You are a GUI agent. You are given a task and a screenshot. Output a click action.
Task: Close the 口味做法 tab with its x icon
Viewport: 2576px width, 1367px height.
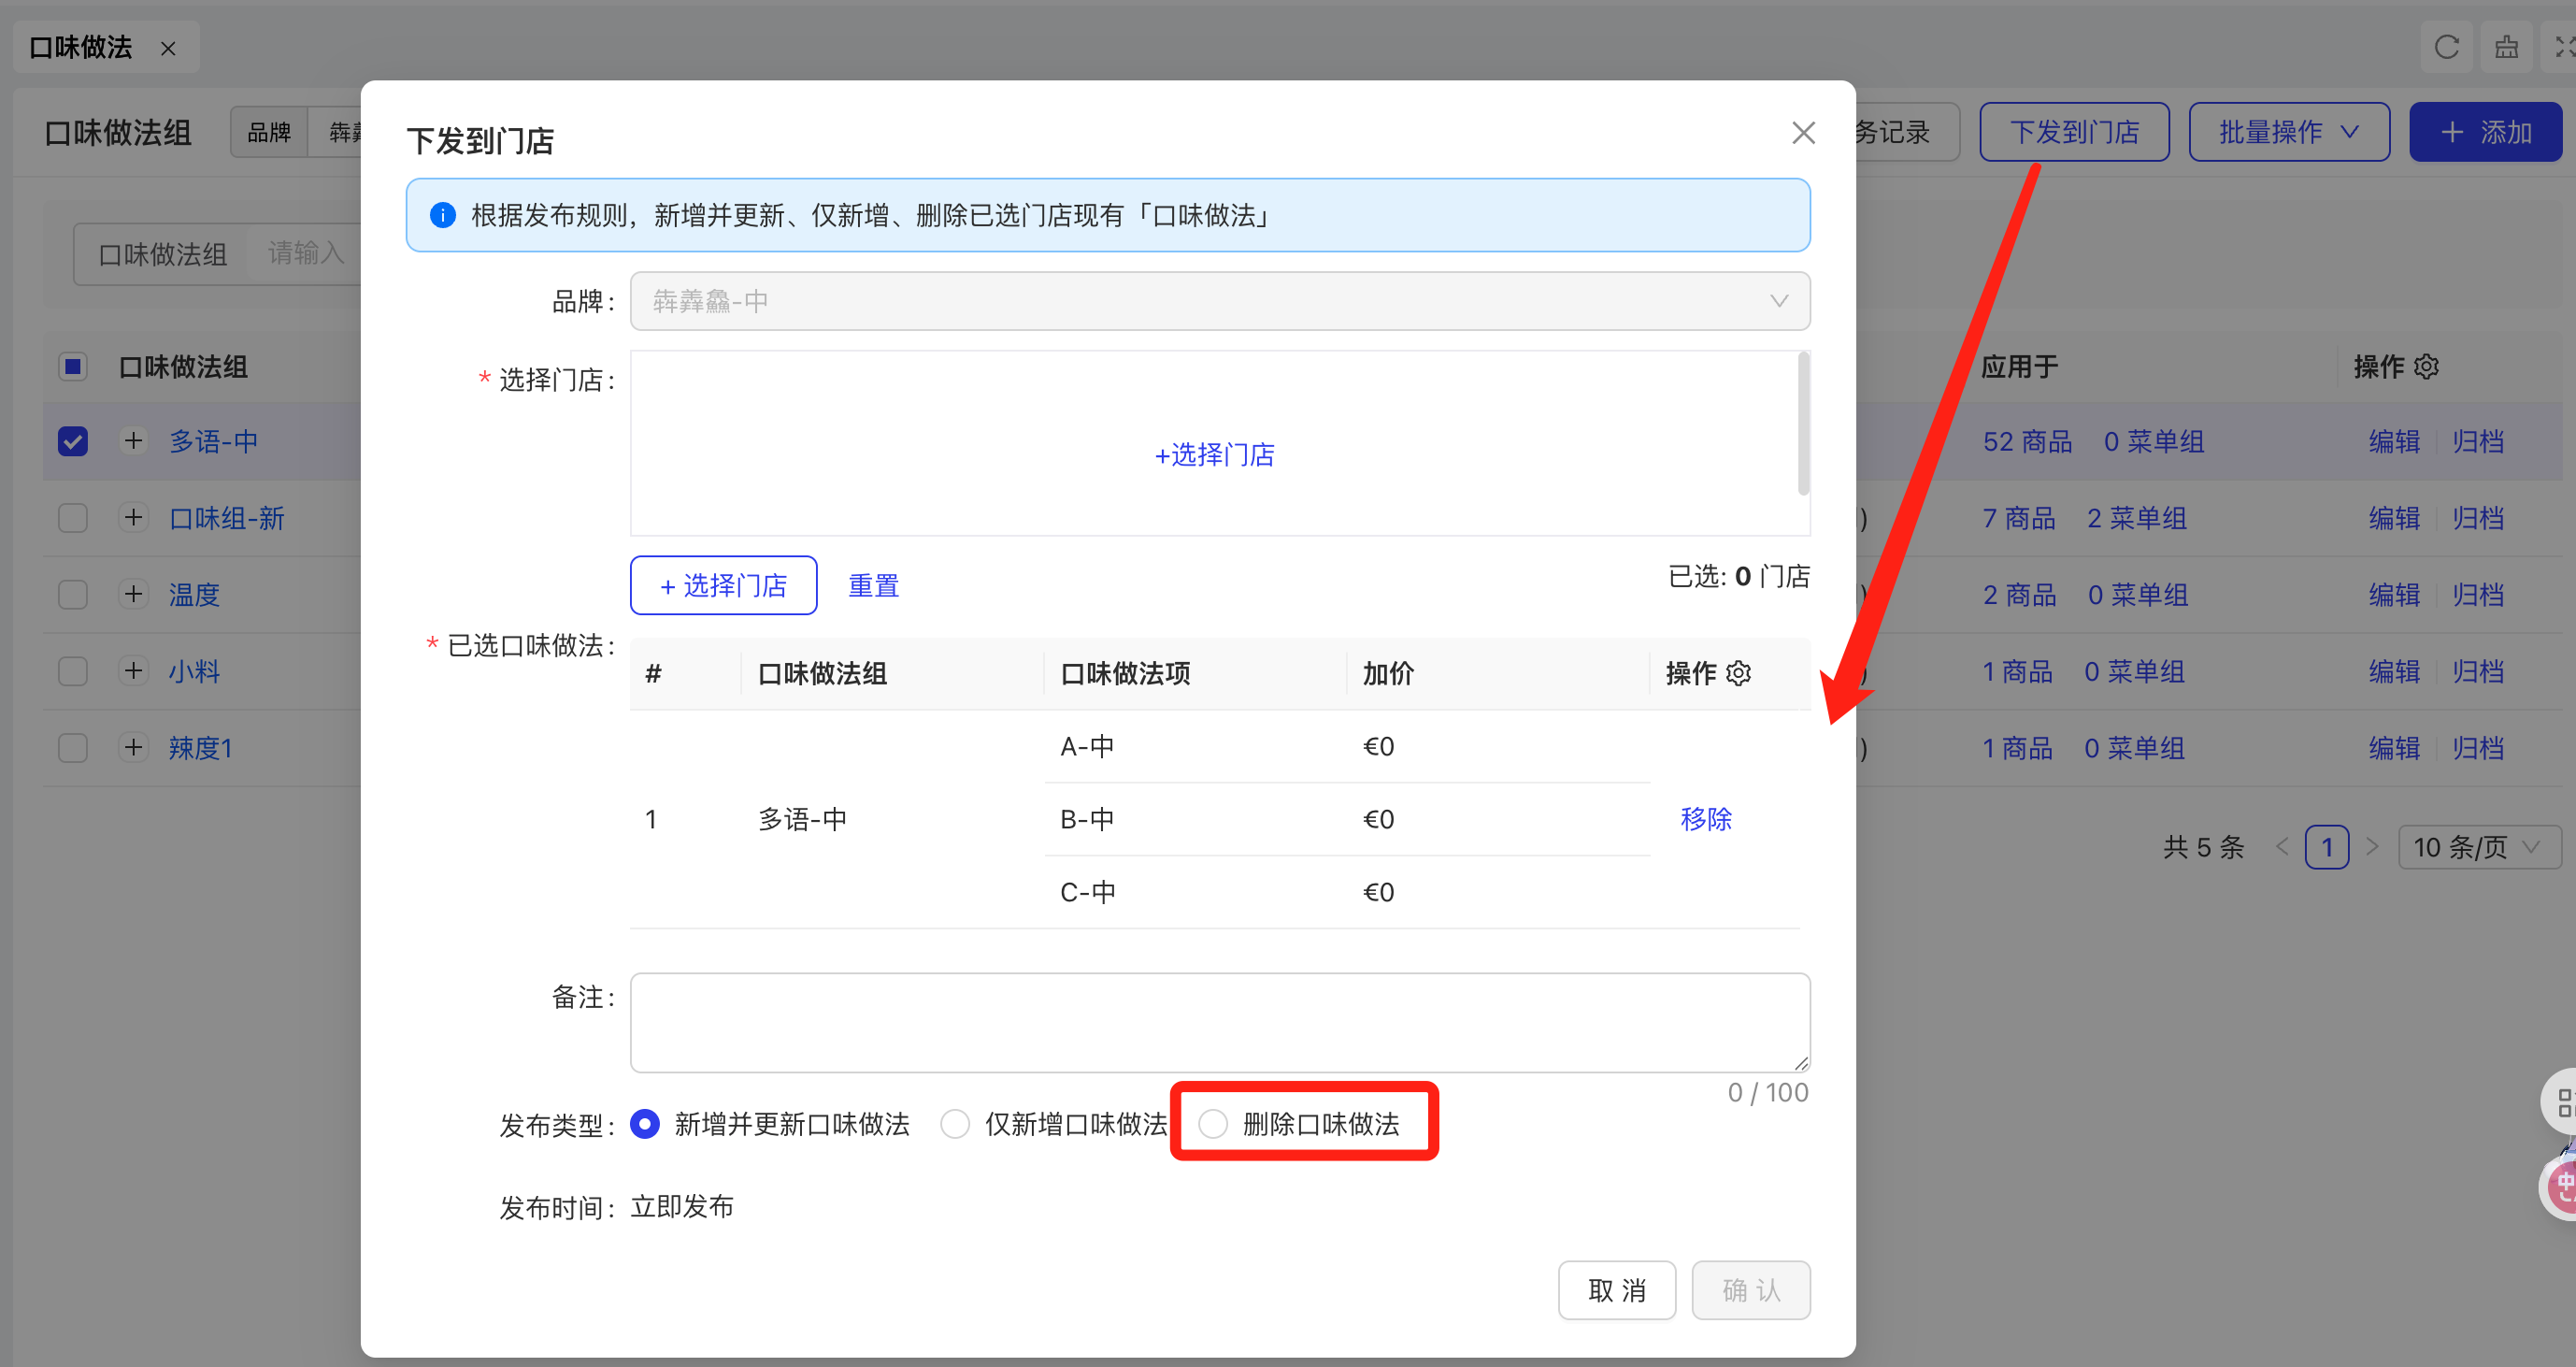click(x=168, y=48)
